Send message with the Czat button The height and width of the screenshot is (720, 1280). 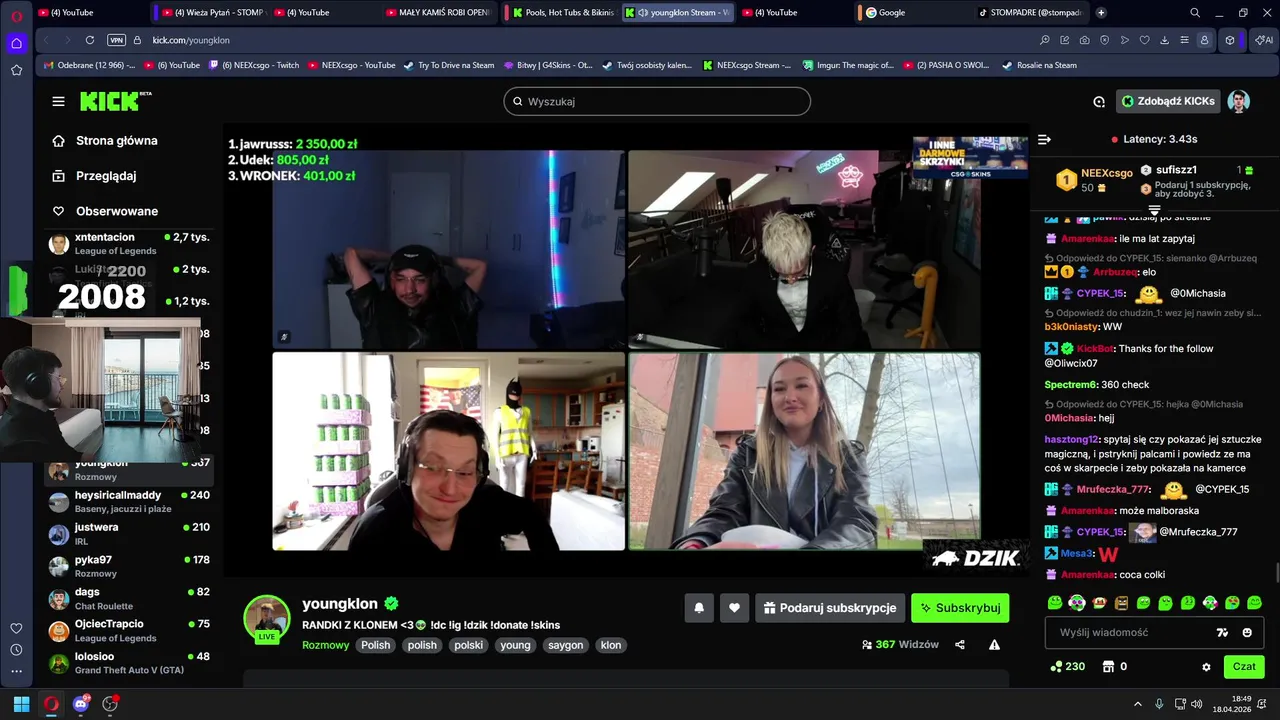[x=1244, y=667]
